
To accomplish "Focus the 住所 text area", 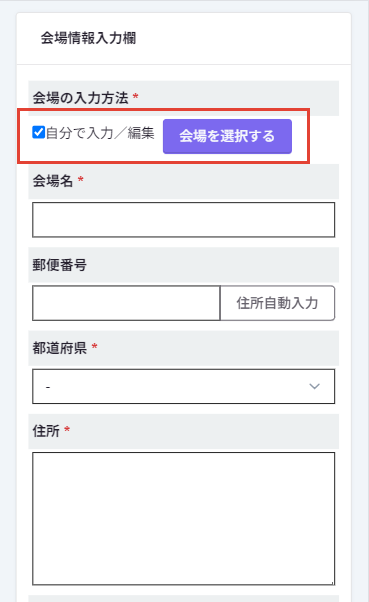I will click(184, 519).
